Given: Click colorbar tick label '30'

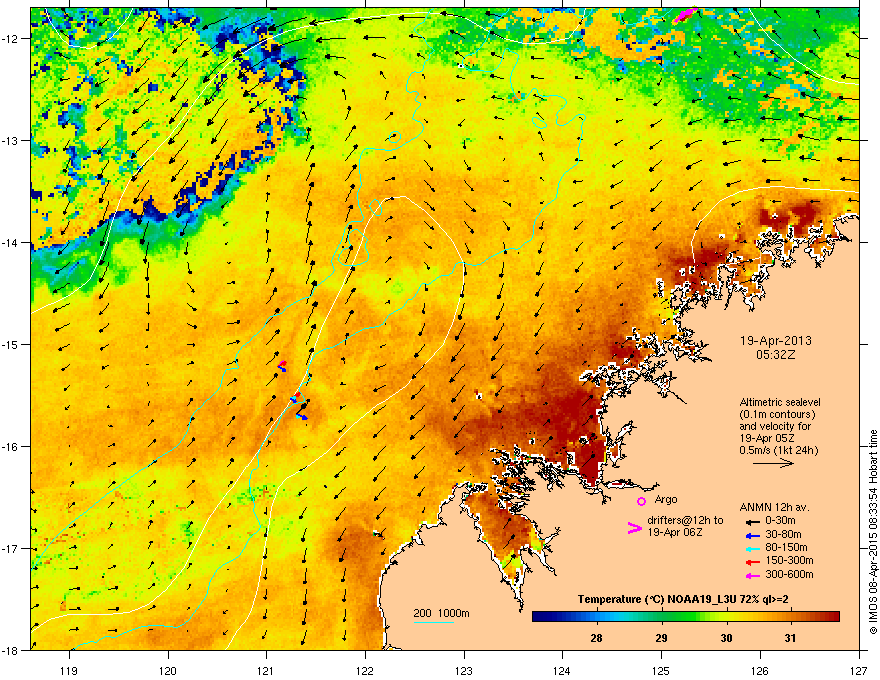Looking at the screenshot, I should point(726,638).
